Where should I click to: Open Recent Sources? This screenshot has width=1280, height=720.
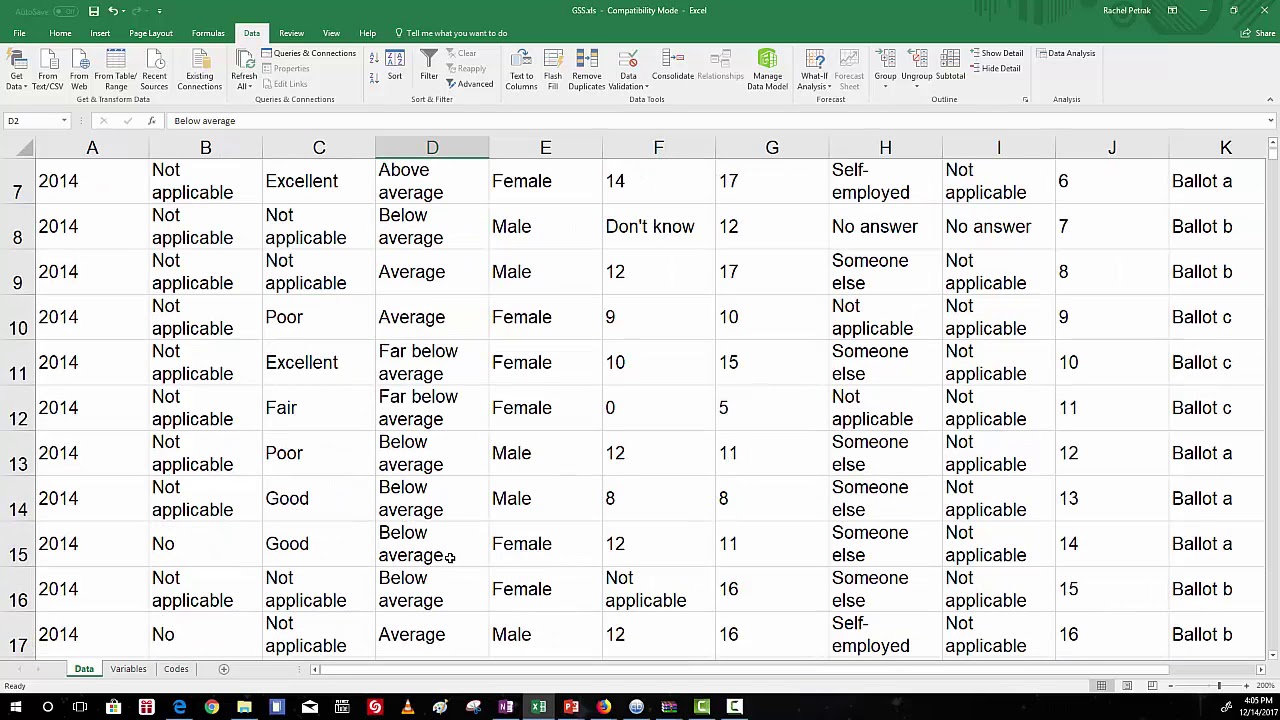click(x=154, y=70)
